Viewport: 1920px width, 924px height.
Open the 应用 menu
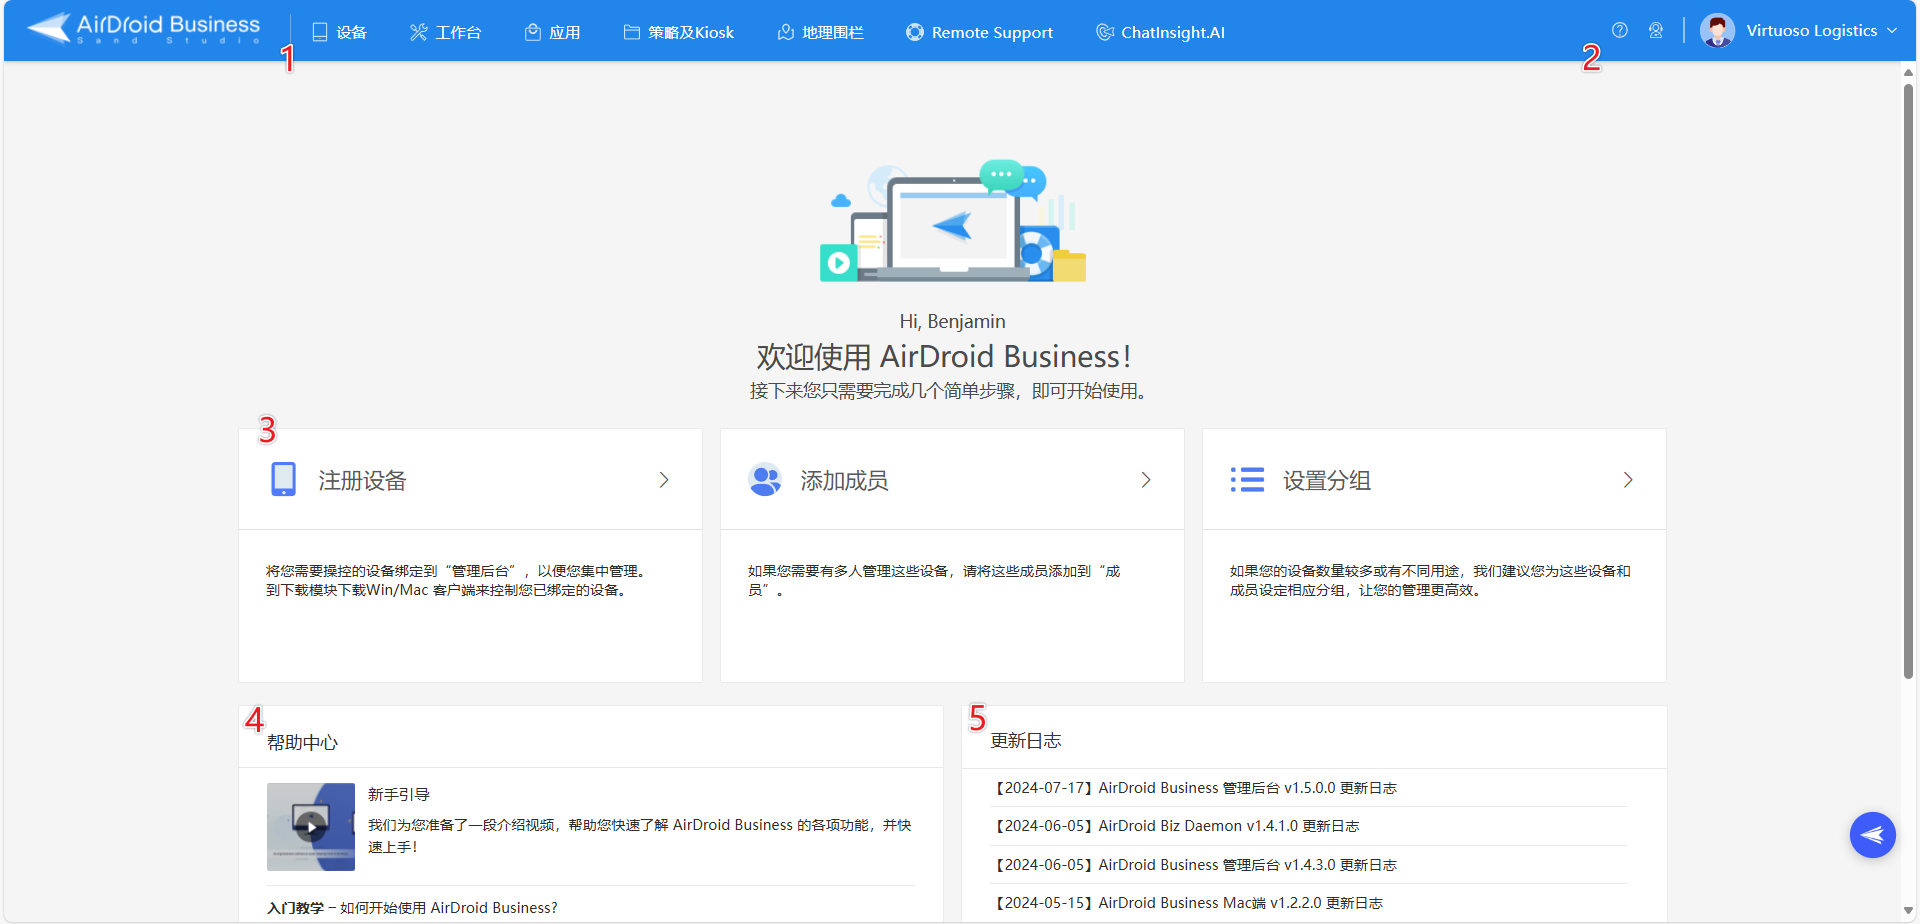(553, 32)
